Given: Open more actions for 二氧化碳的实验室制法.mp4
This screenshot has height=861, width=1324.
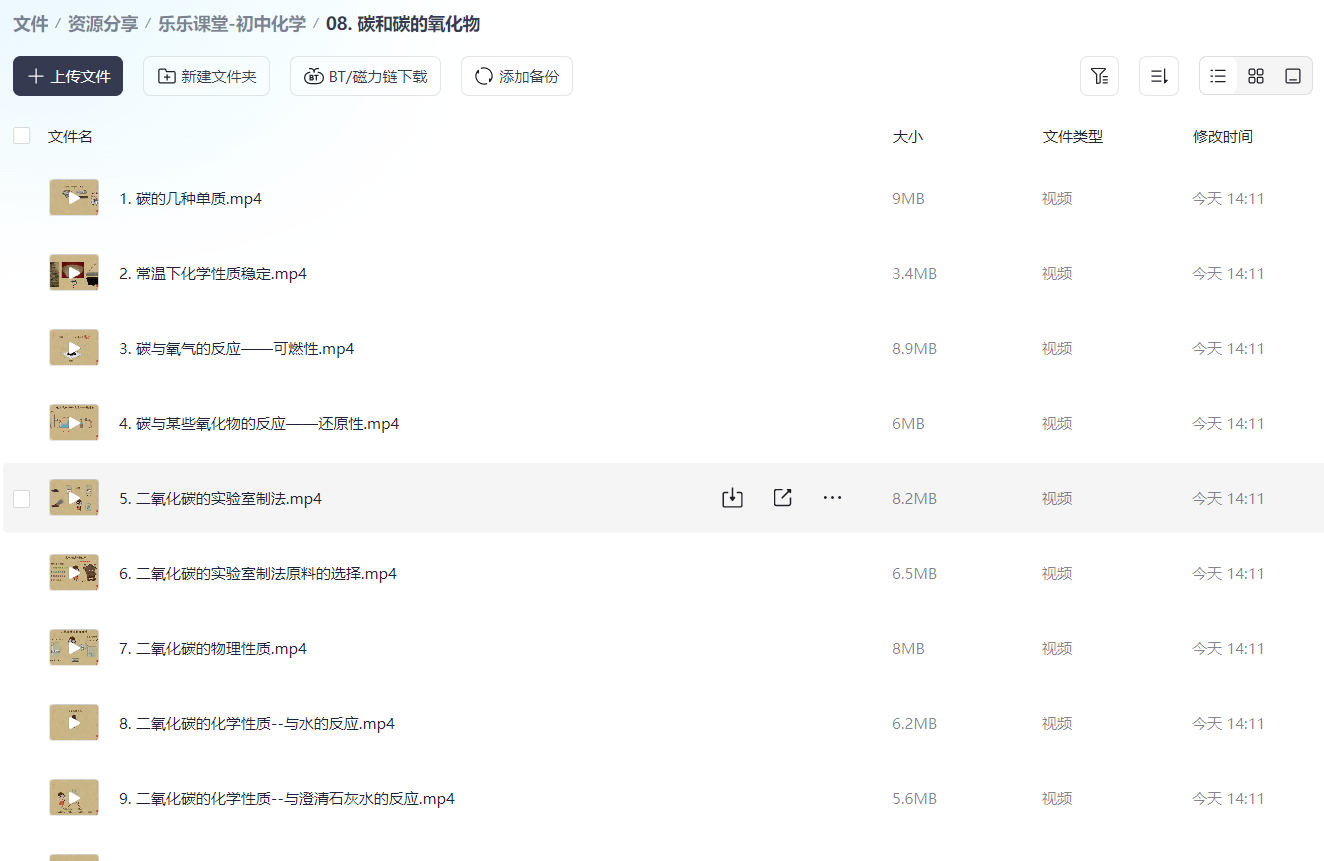Looking at the screenshot, I should pos(832,497).
